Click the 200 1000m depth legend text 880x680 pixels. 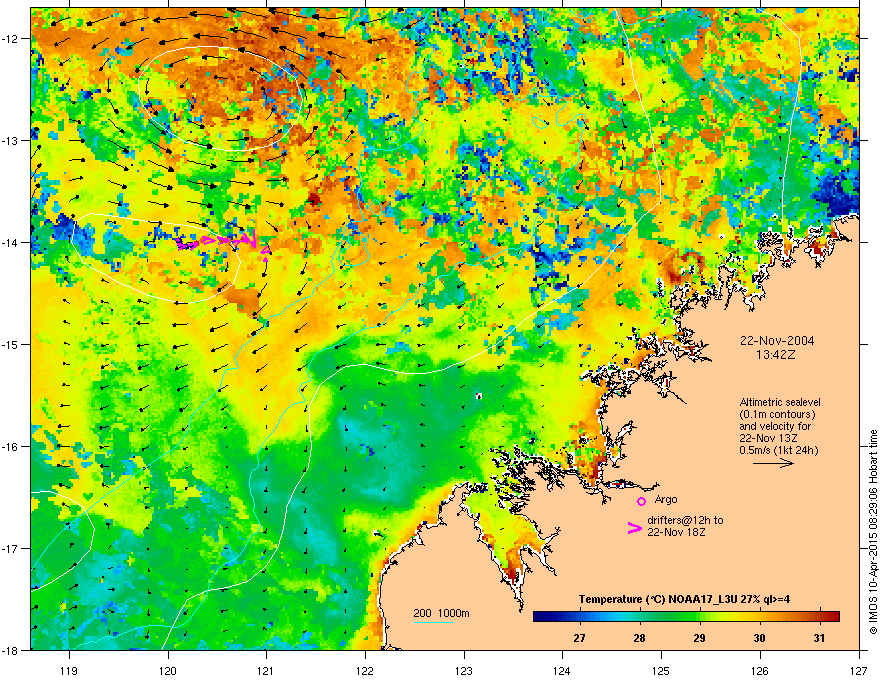point(441,613)
